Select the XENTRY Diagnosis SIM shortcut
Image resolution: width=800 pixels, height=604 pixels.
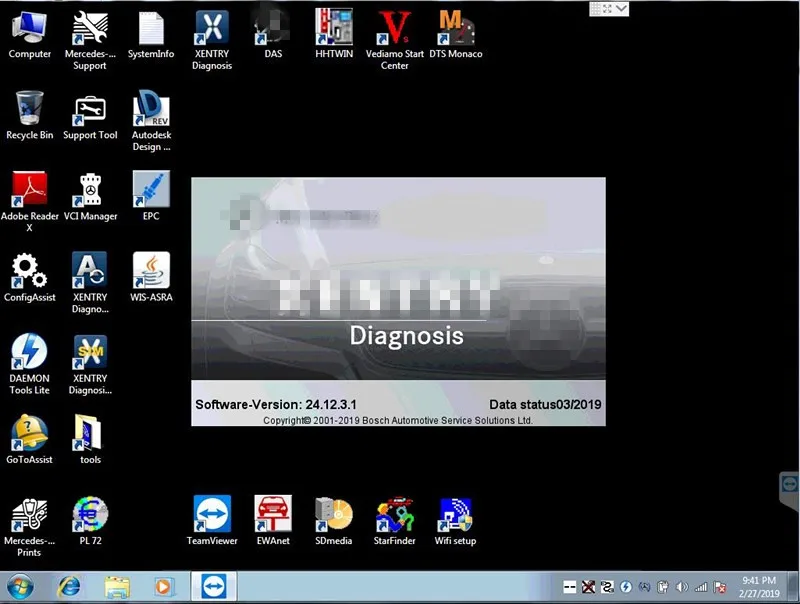(x=90, y=365)
